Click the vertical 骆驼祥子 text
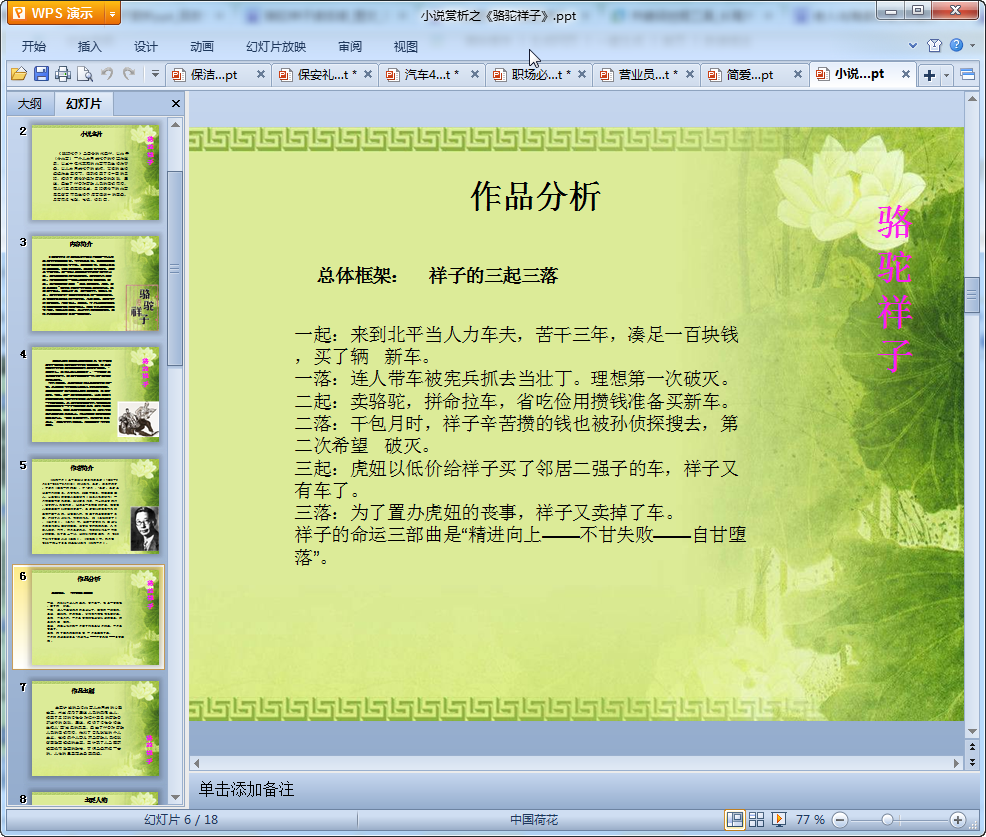 [x=894, y=288]
